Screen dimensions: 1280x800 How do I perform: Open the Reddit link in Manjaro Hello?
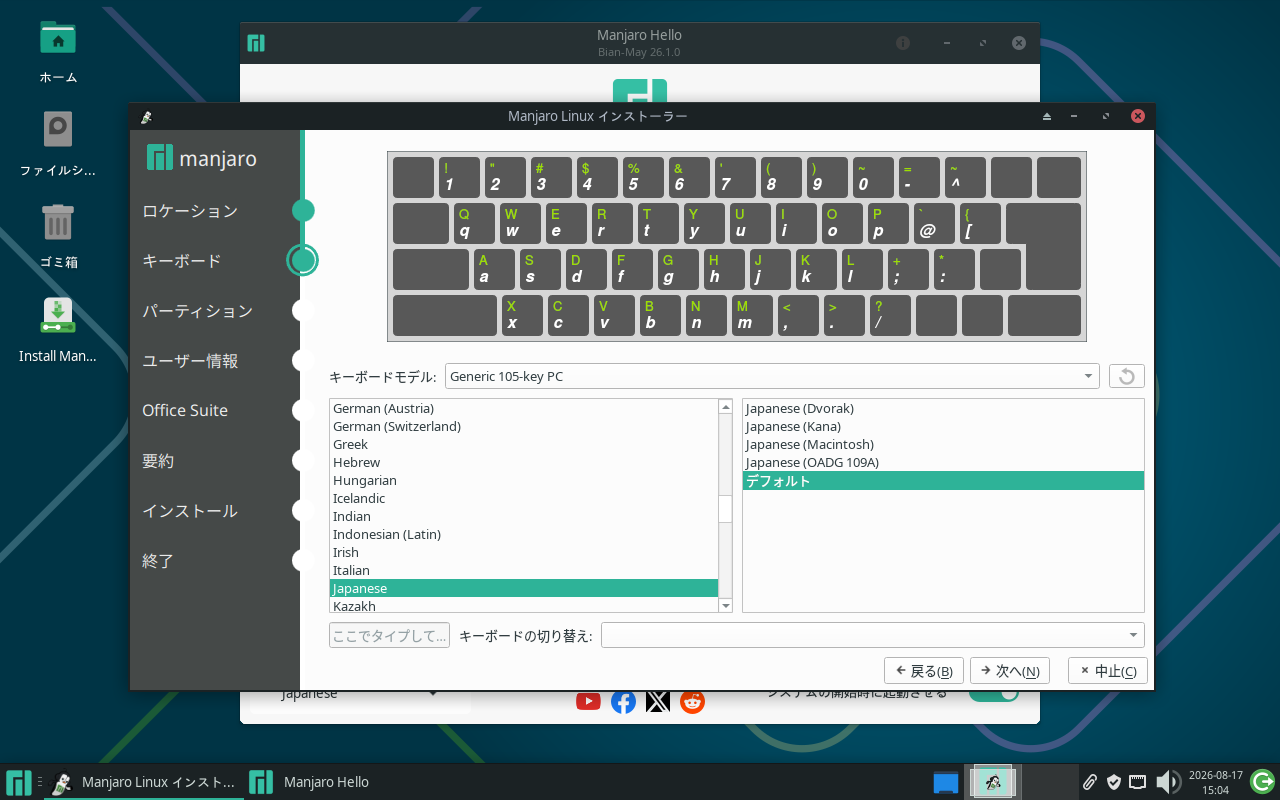(x=692, y=701)
